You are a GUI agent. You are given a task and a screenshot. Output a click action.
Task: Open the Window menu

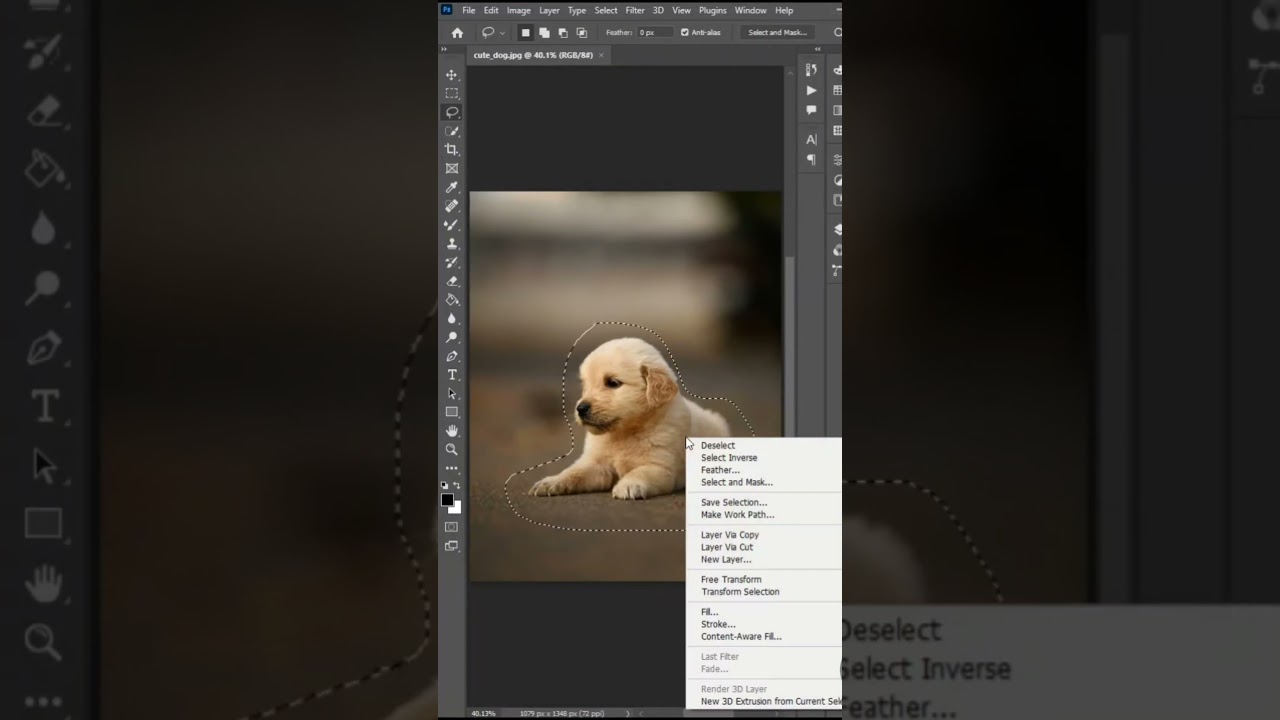[751, 10]
